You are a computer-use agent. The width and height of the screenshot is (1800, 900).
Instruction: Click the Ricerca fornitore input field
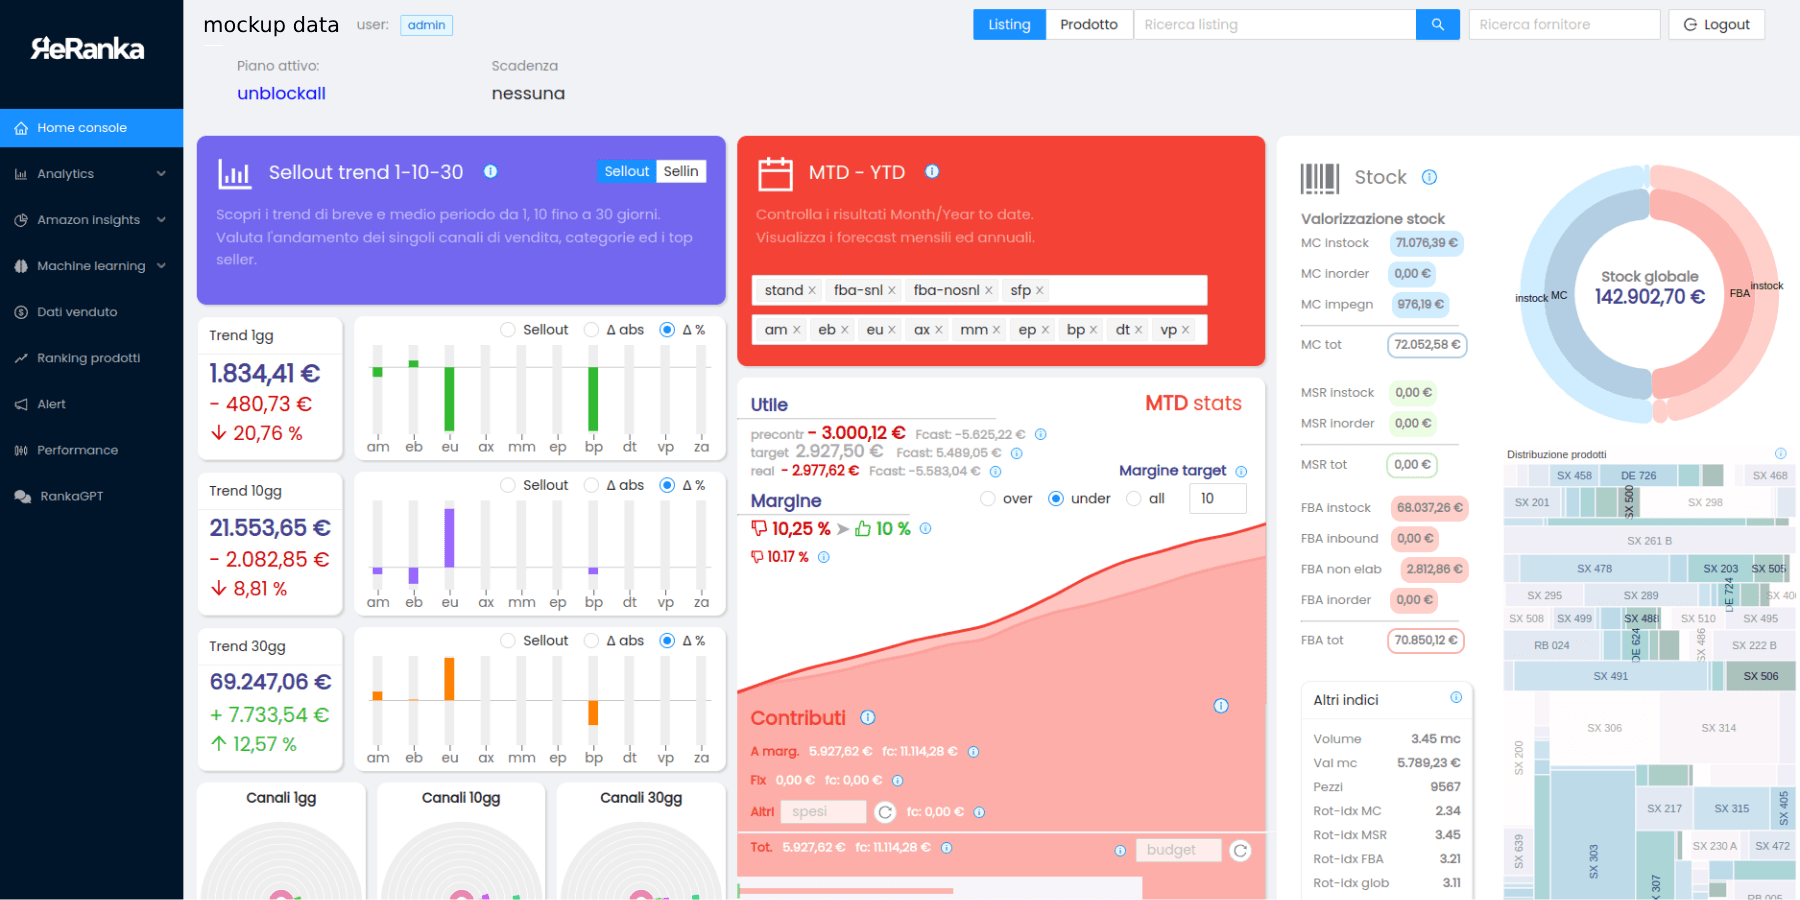click(1563, 25)
